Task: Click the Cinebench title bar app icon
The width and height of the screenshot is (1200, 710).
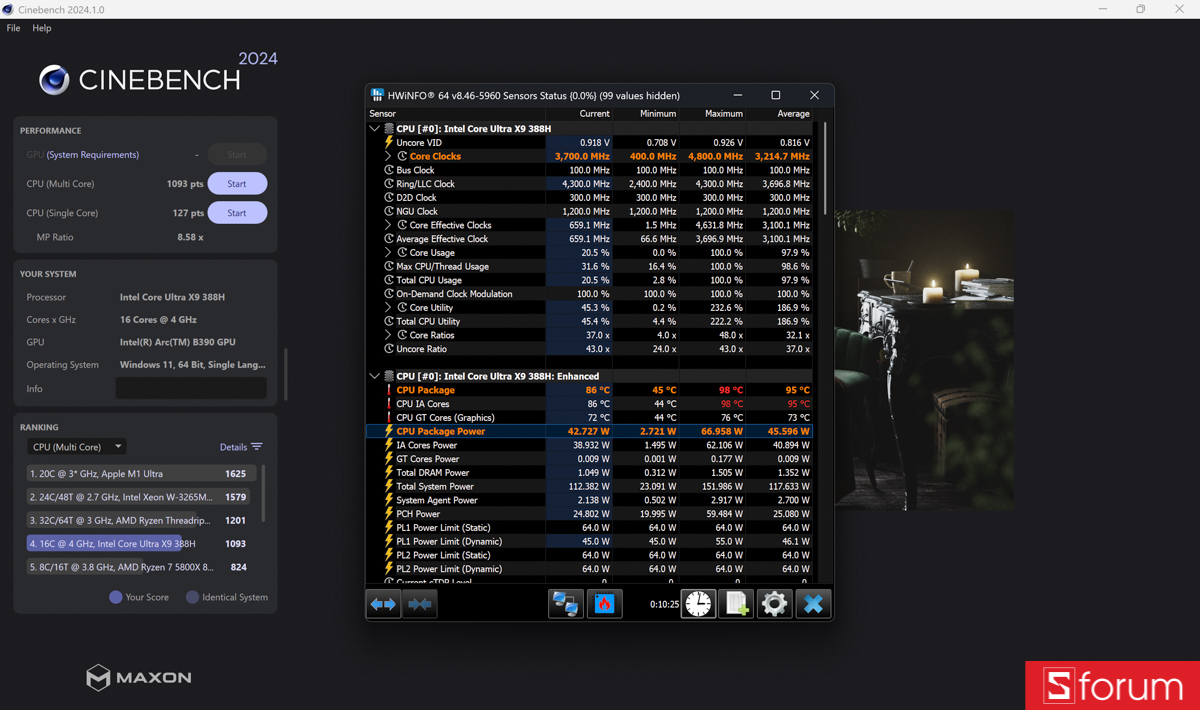Action: [8, 9]
